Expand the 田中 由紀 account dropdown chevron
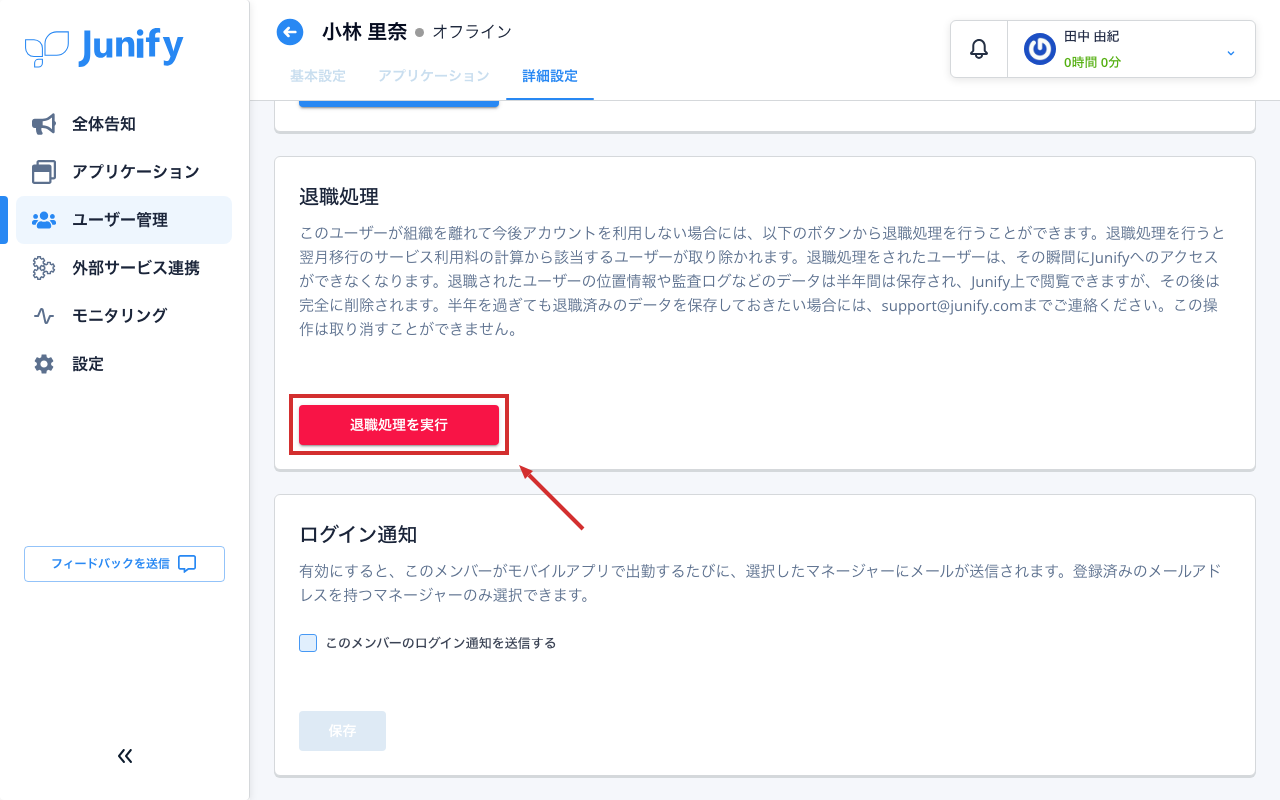 [x=1231, y=52]
